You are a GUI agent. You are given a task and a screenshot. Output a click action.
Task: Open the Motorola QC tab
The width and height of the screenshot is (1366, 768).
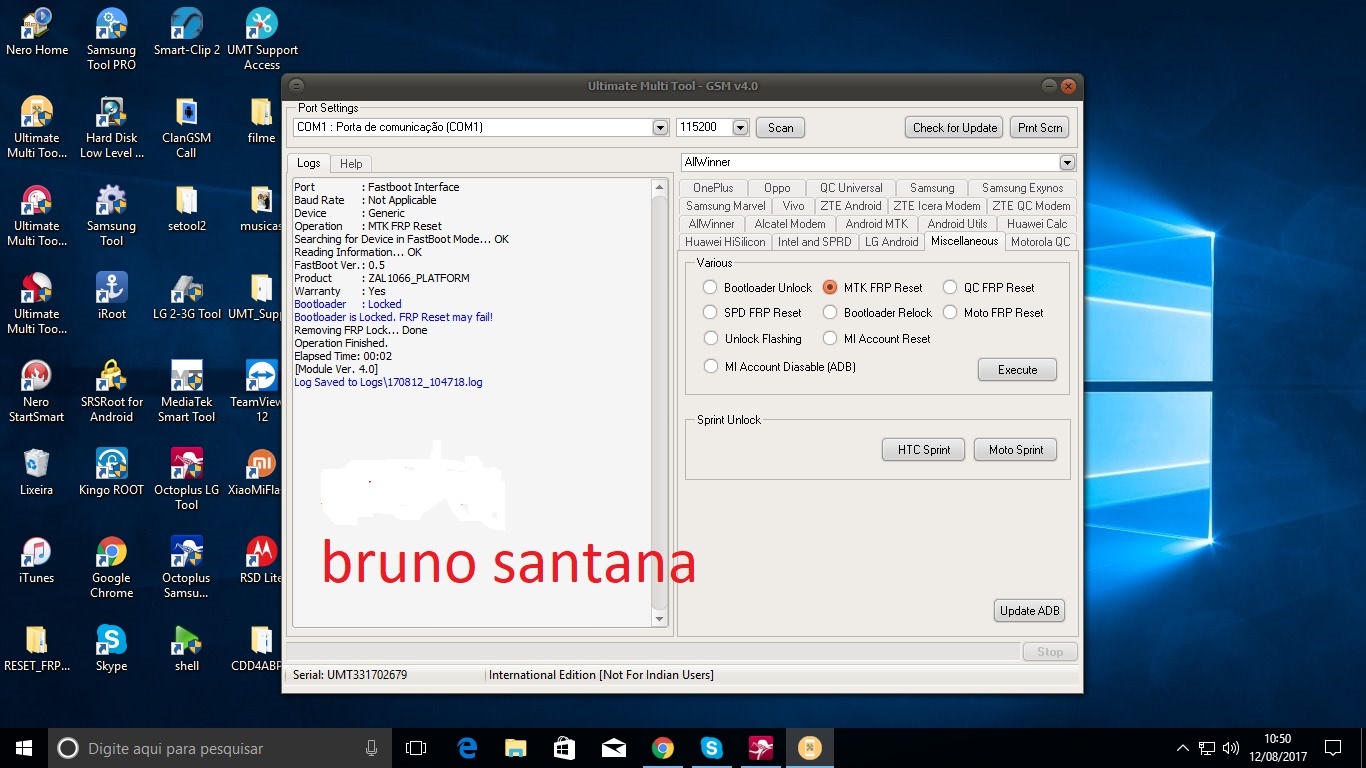(x=1040, y=242)
